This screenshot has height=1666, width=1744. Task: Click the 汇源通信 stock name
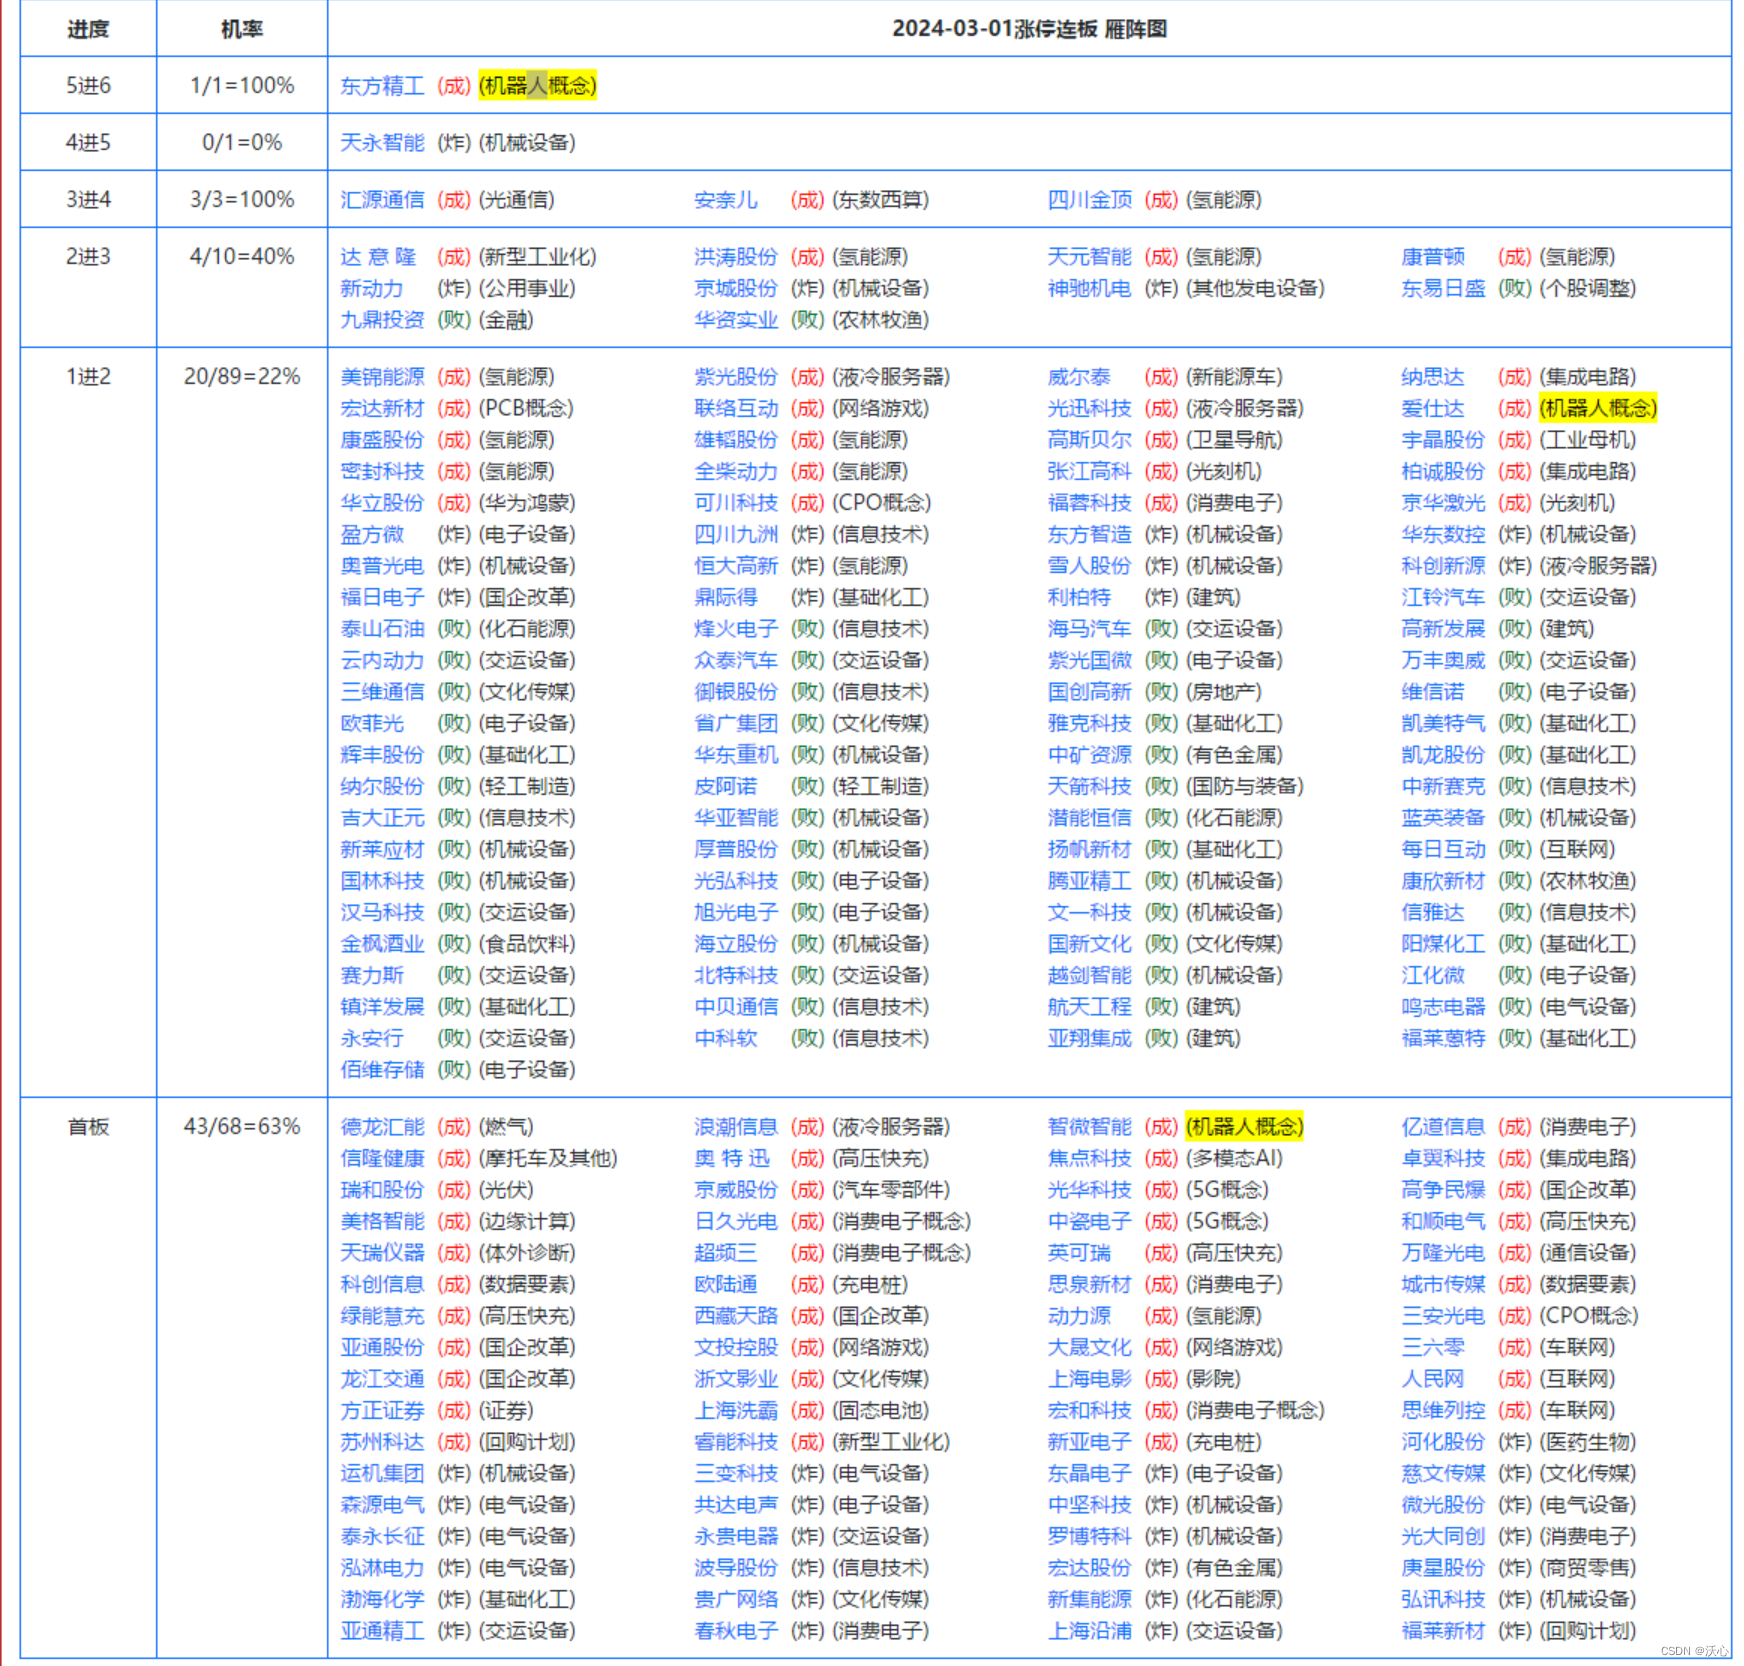coord(382,200)
